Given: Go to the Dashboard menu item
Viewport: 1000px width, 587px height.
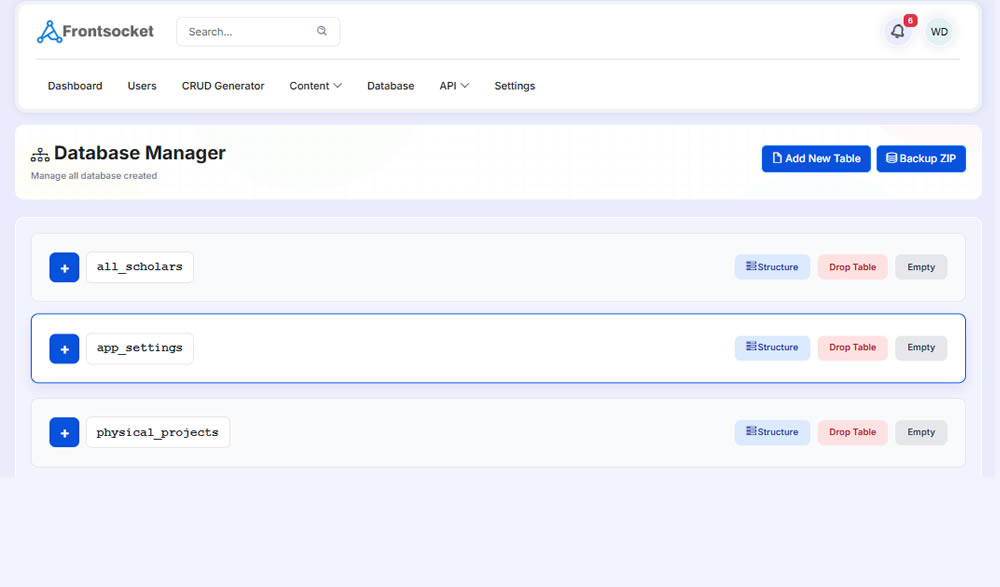Looking at the screenshot, I should pos(75,86).
